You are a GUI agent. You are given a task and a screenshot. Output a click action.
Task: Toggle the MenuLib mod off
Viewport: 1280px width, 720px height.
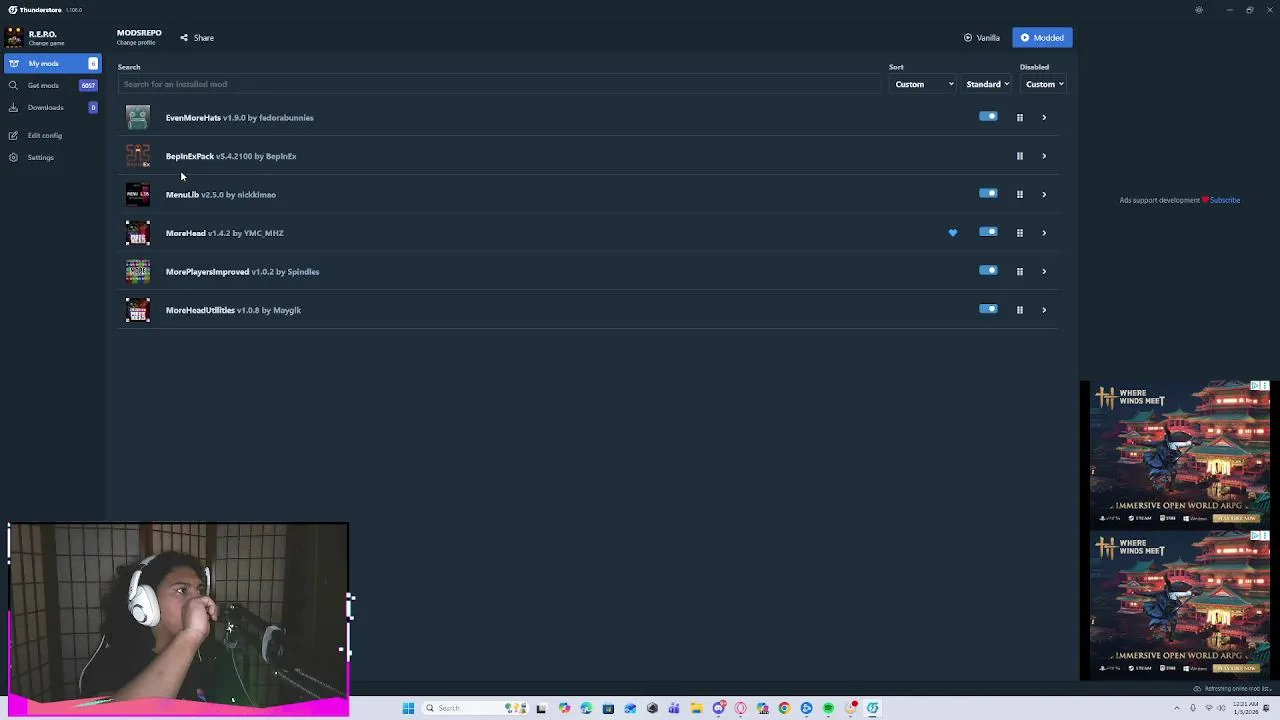click(988, 194)
